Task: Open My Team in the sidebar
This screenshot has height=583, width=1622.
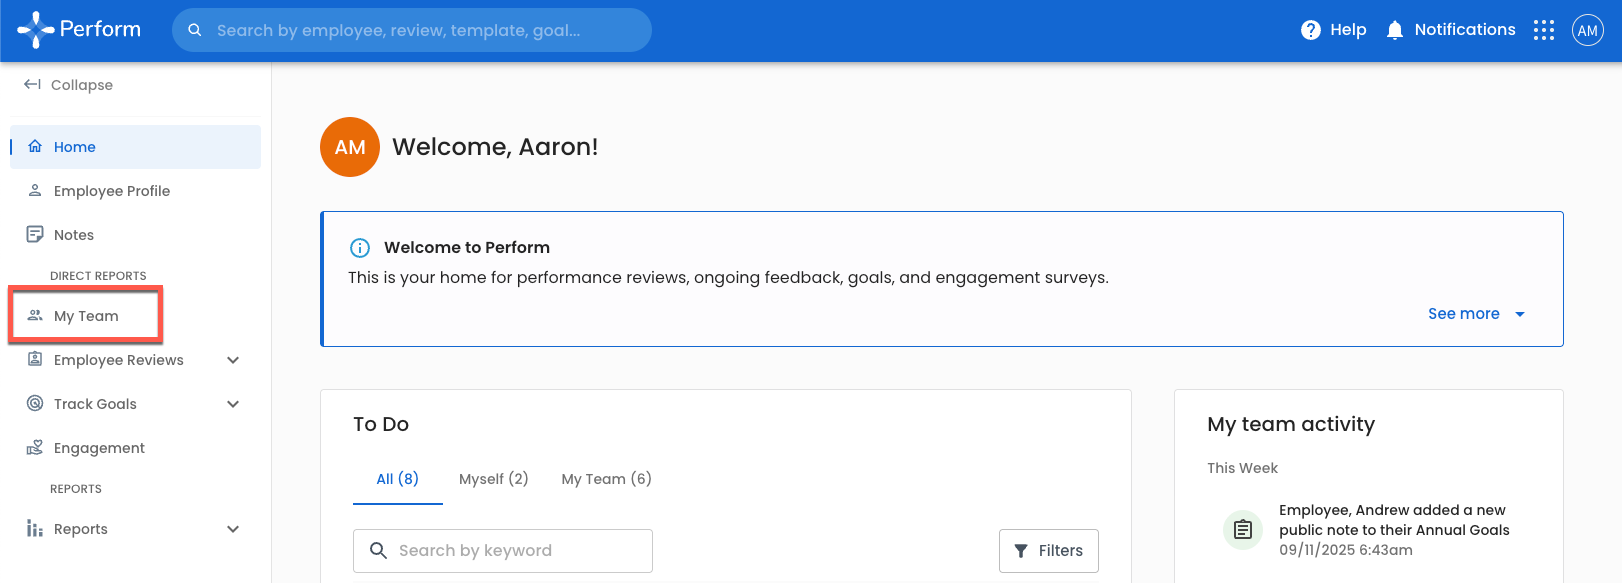Action: pyautogui.click(x=86, y=316)
